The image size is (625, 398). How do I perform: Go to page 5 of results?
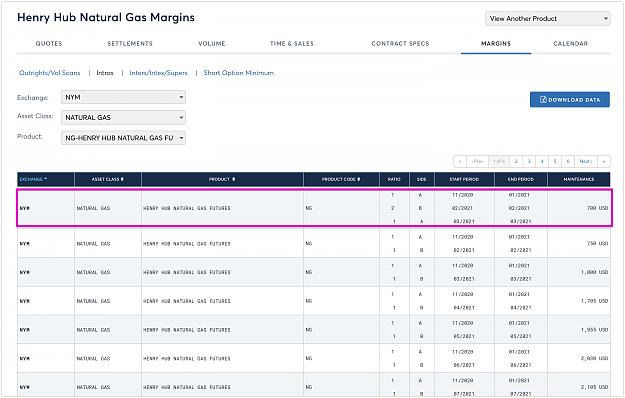coord(555,161)
